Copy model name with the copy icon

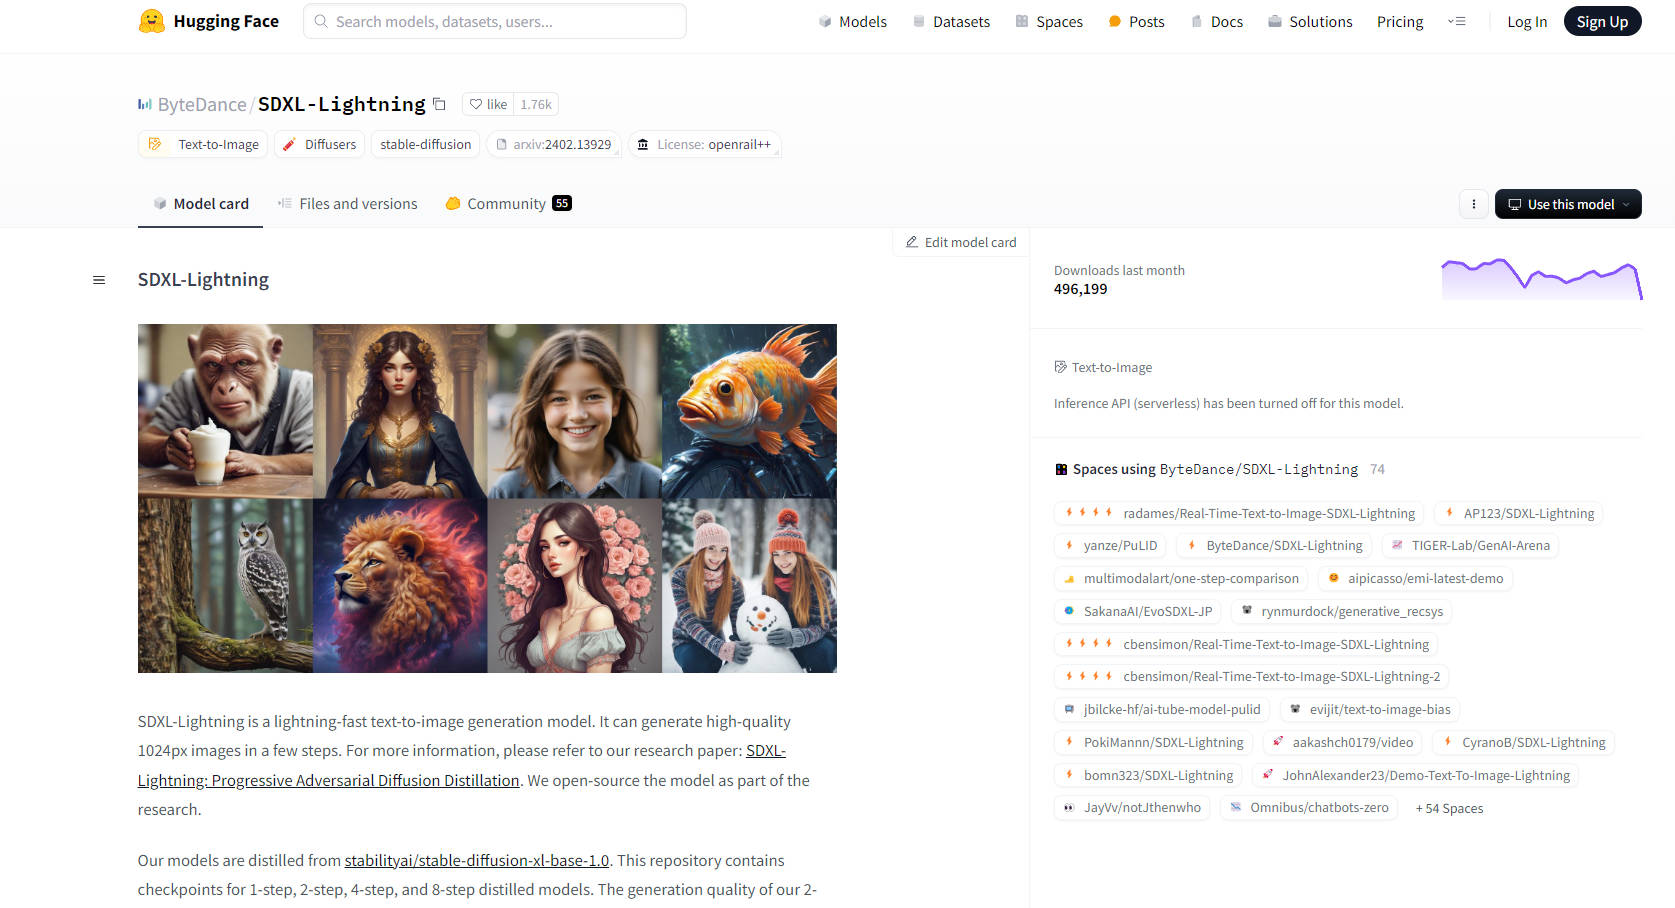point(439,104)
